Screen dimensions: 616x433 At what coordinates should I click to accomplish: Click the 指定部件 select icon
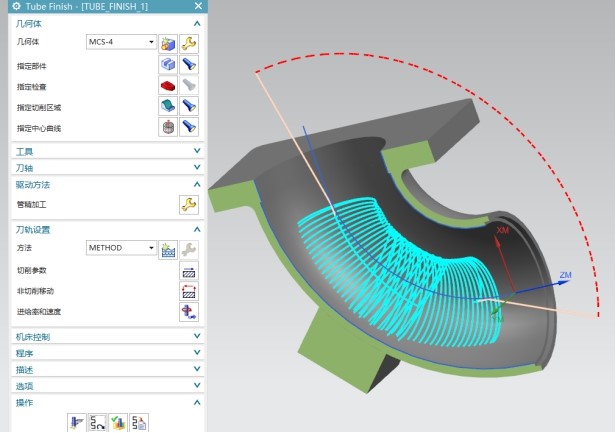pos(168,64)
